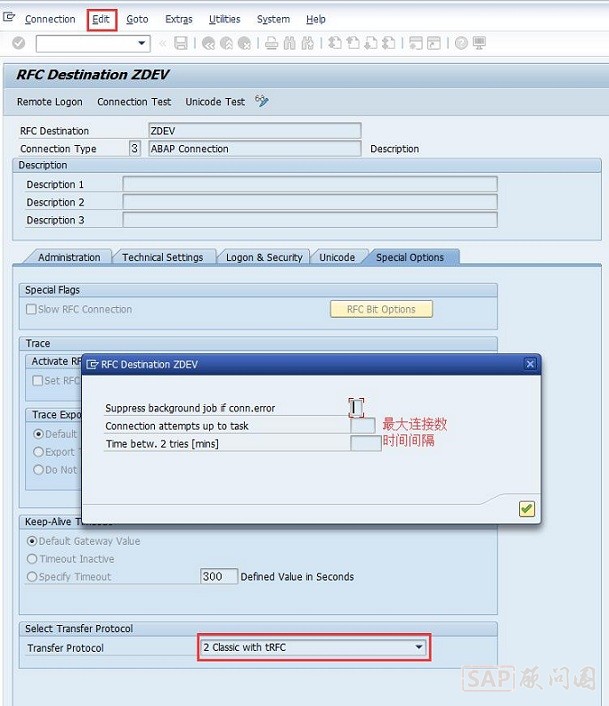The height and width of the screenshot is (706, 609).
Task: Click the Connection Type field showing 3
Action: pyautogui.click(x=135, y=148)
